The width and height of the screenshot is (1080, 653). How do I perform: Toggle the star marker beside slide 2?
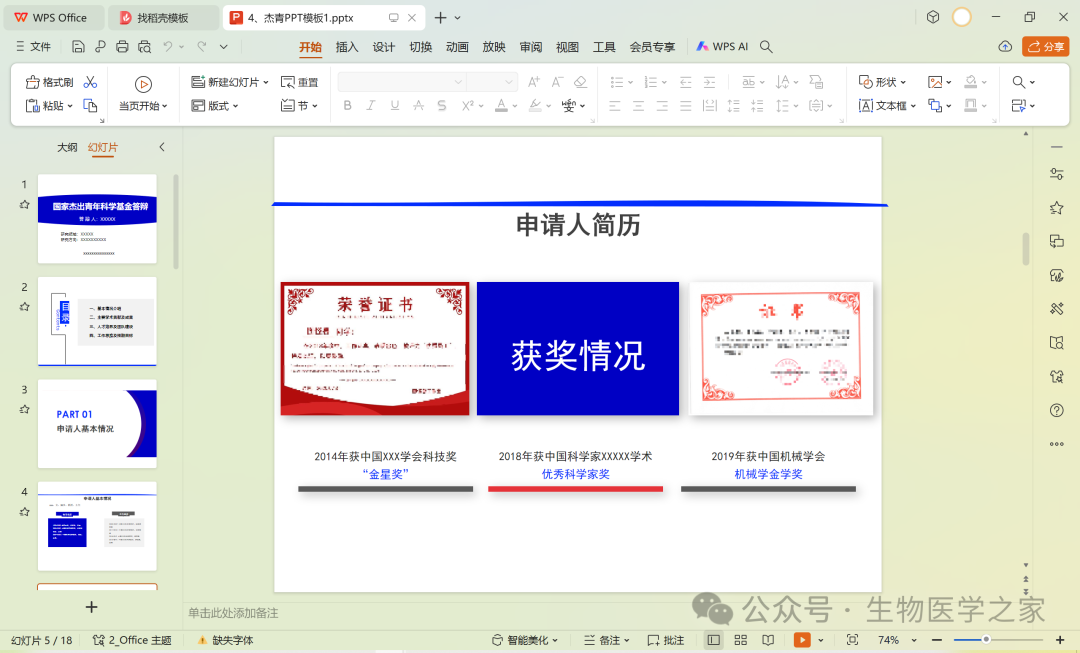coord(25,307)
